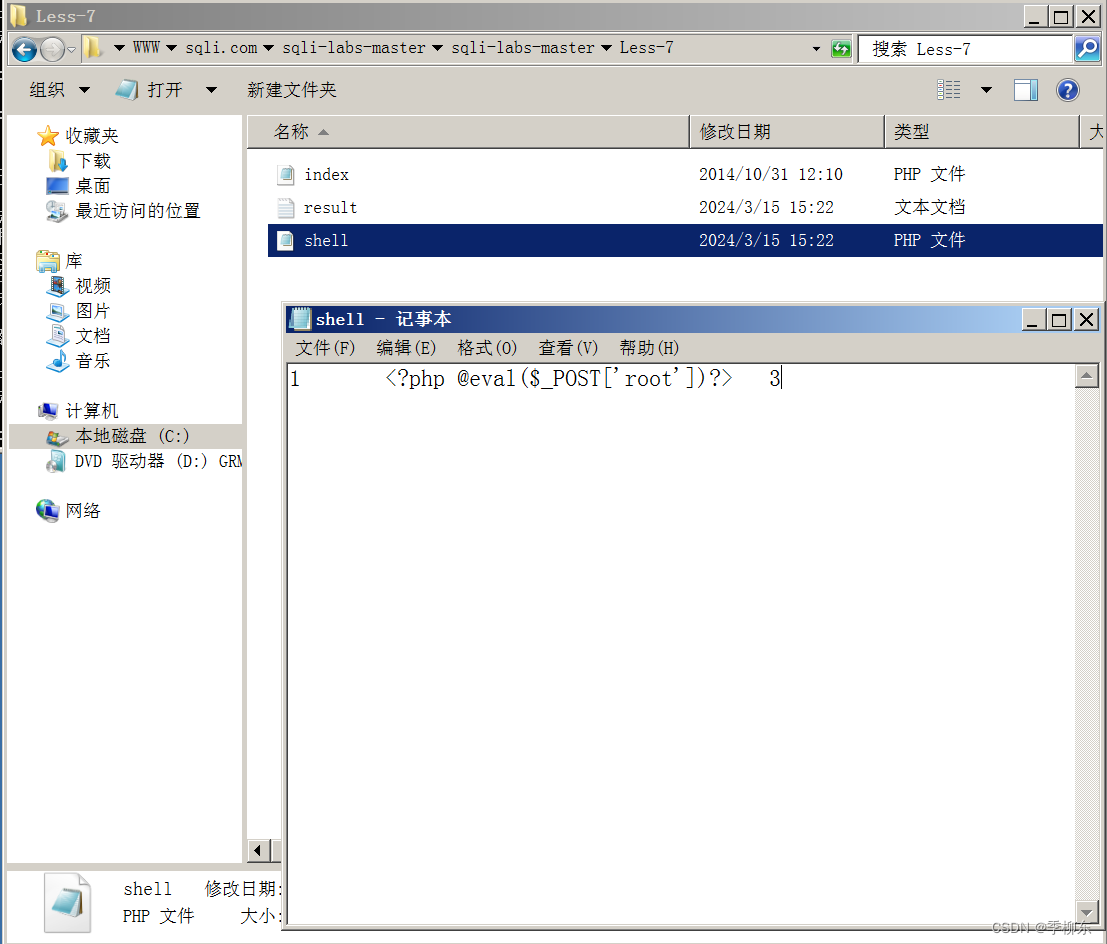Select 库 in navigation pane

click(73, 261)
